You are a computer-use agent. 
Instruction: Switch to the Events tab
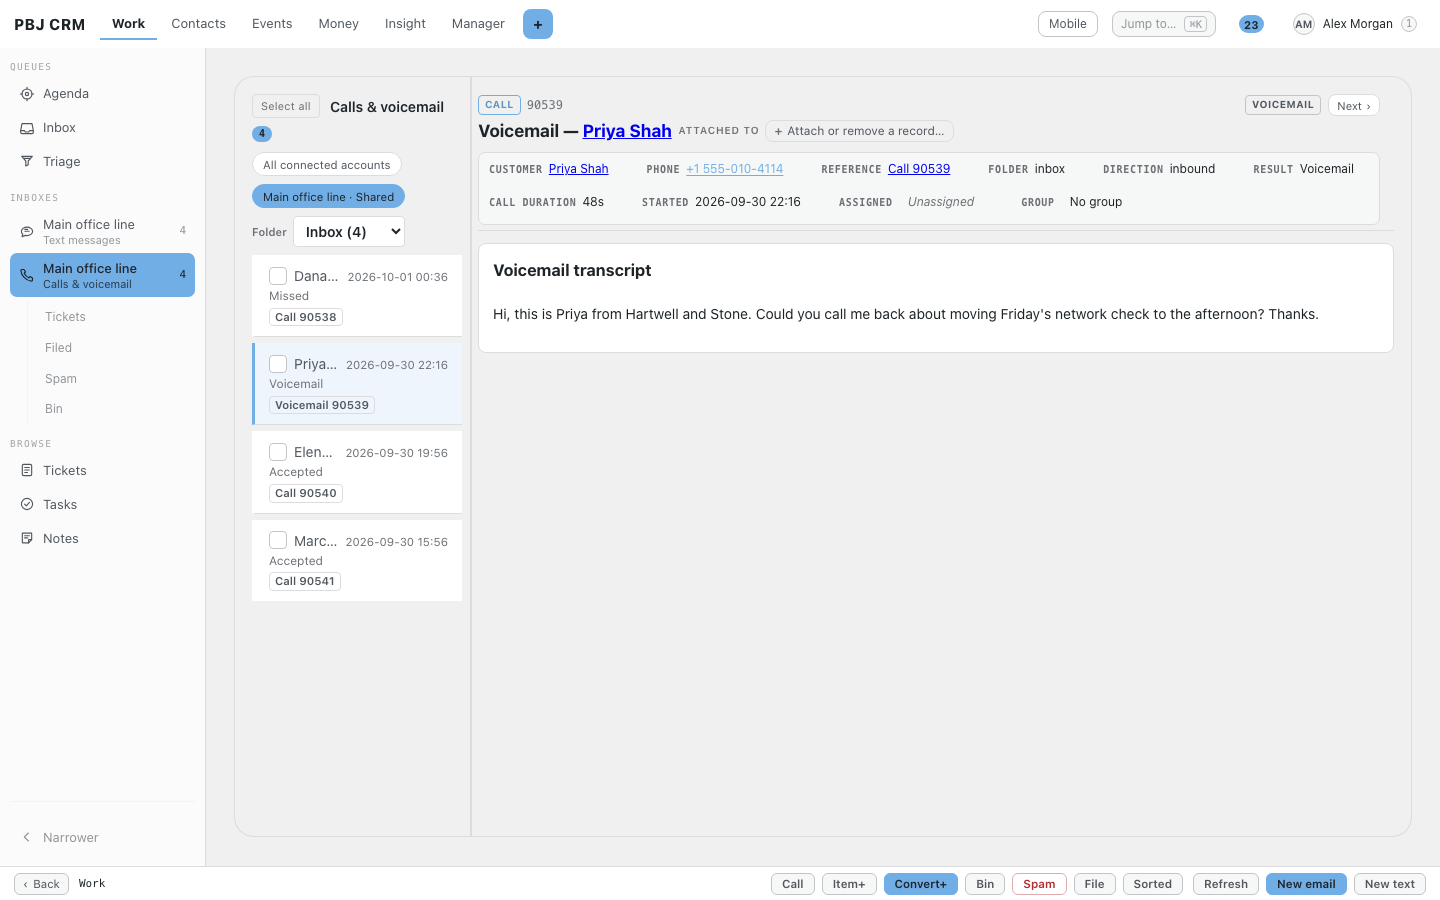272,24
